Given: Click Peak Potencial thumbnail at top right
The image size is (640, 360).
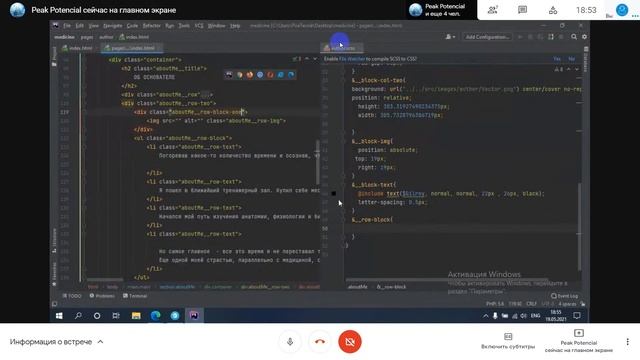Looking at the screenshot, I should click(x=416, y=10).
